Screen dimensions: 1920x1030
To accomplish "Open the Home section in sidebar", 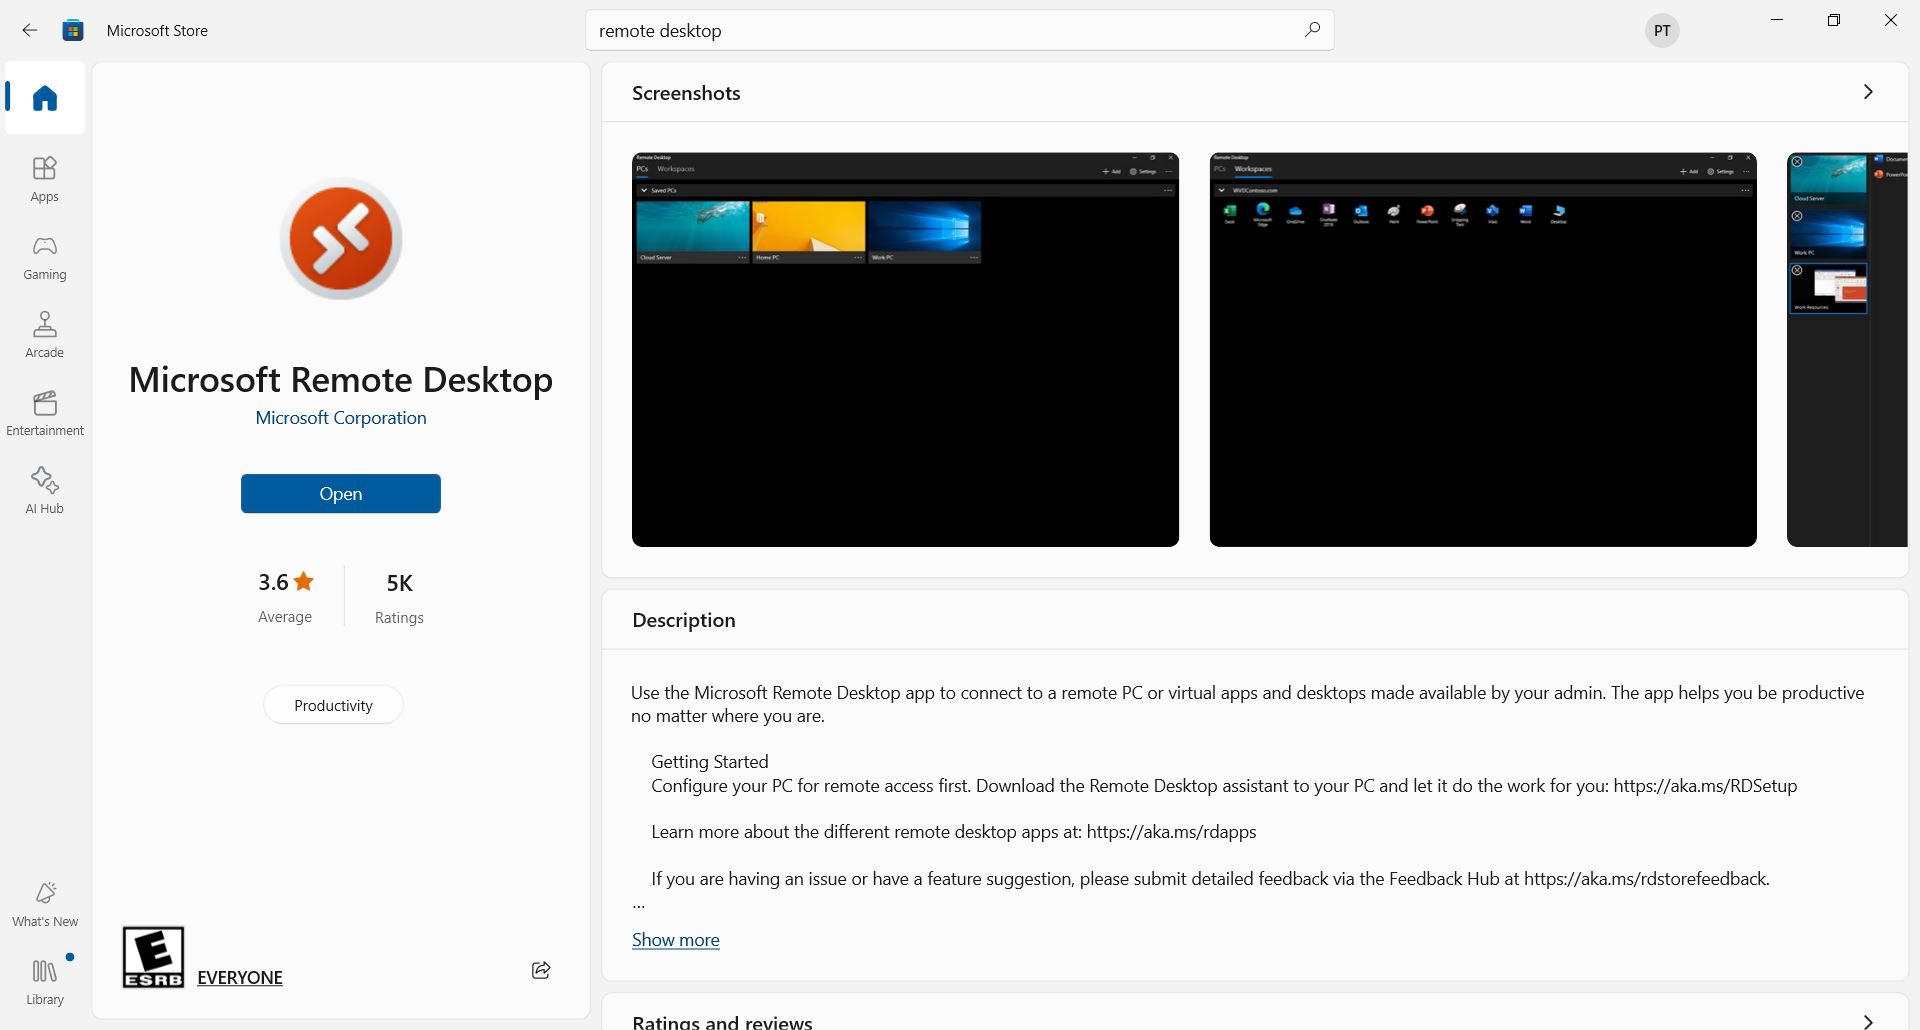I will pyautogui.click(x=45, y=97).
